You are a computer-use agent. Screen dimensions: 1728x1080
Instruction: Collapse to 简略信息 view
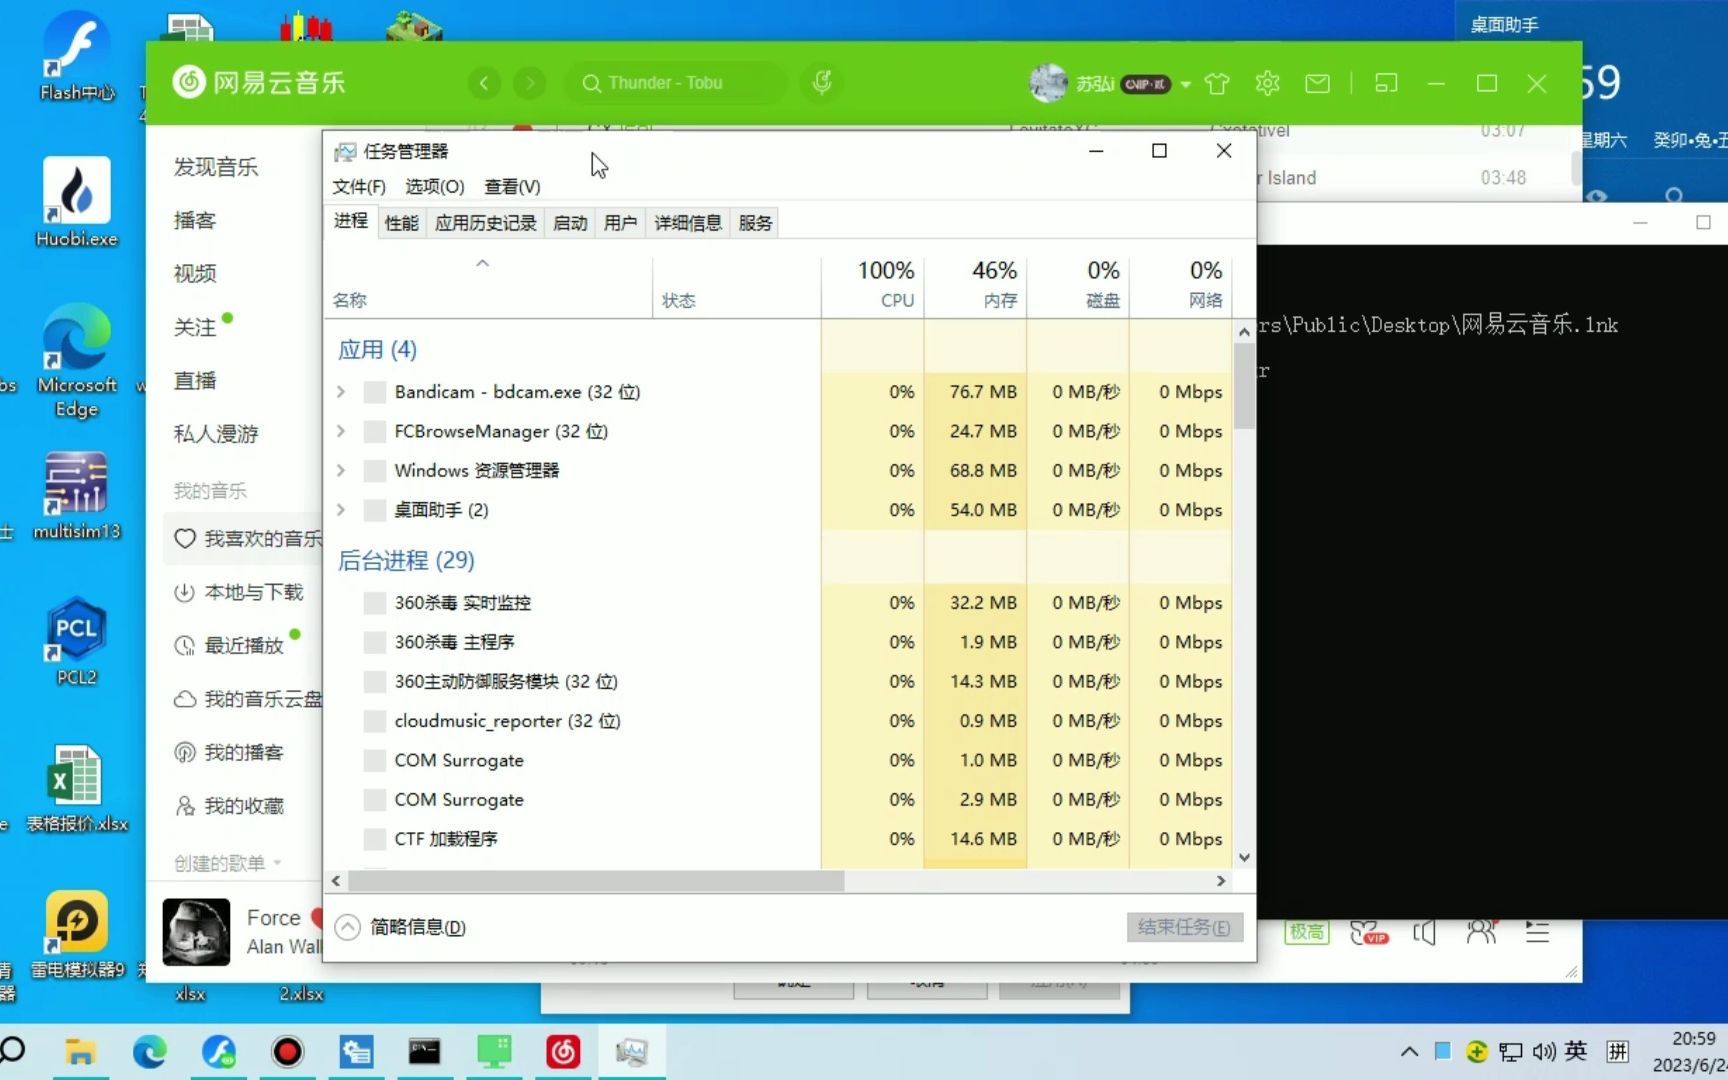[x=401, y=927]
